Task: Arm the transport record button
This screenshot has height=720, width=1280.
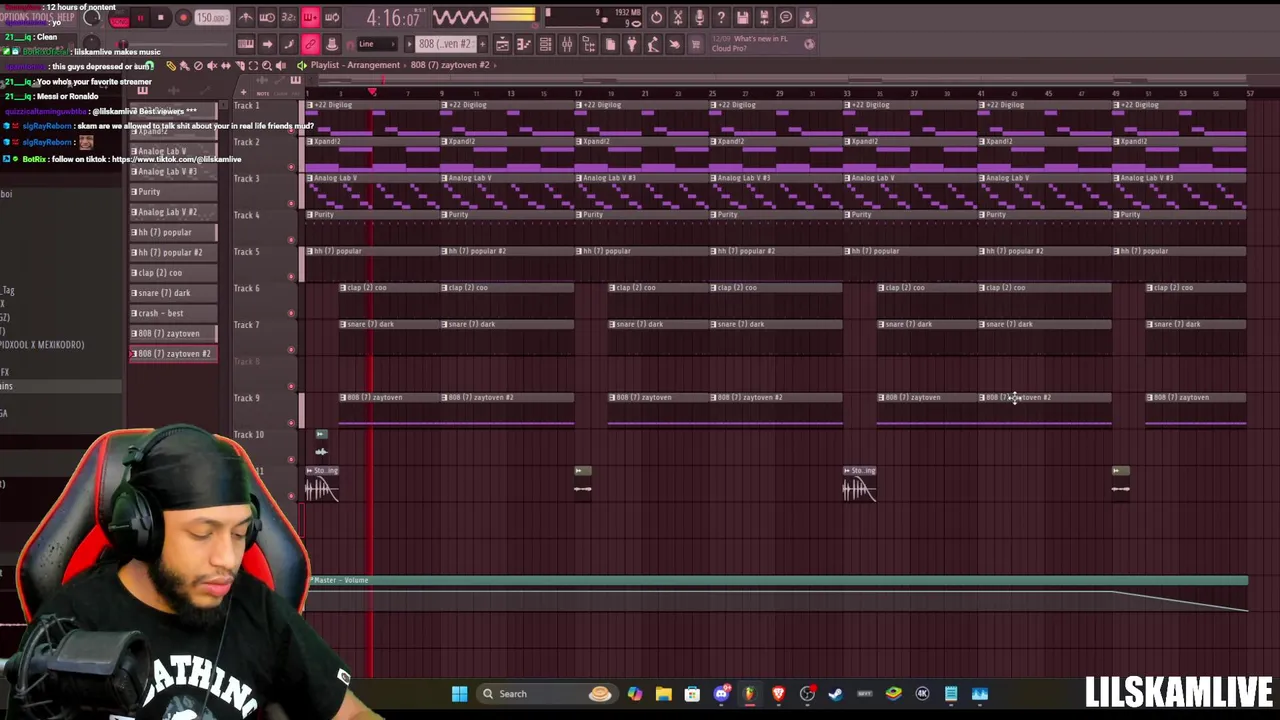Action: click(x=183, y=18)
